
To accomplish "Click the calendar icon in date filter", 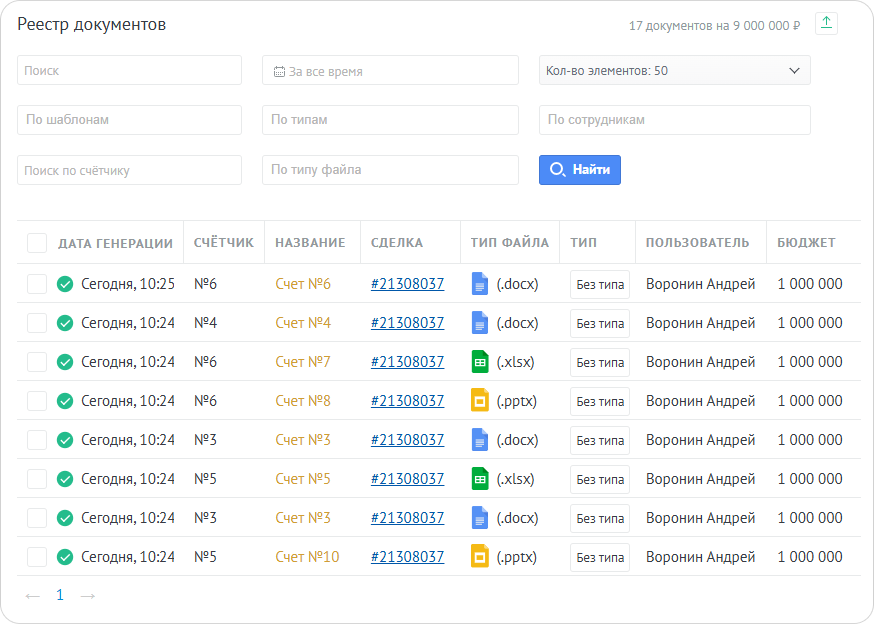I will pyautogui.click(x=279, y=71).
